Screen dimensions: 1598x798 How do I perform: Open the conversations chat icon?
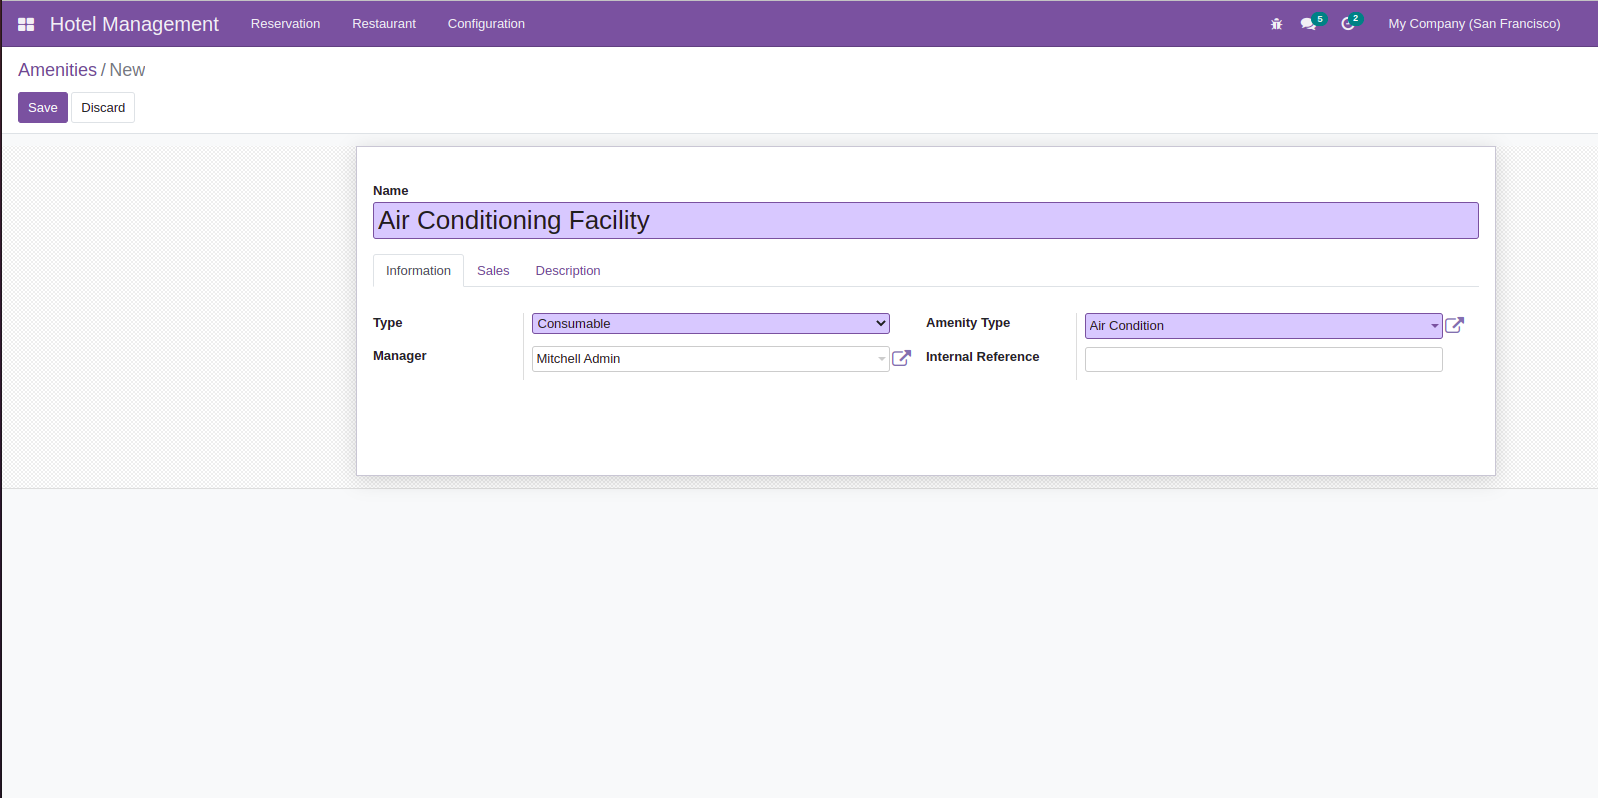(x=1308, y=24)
